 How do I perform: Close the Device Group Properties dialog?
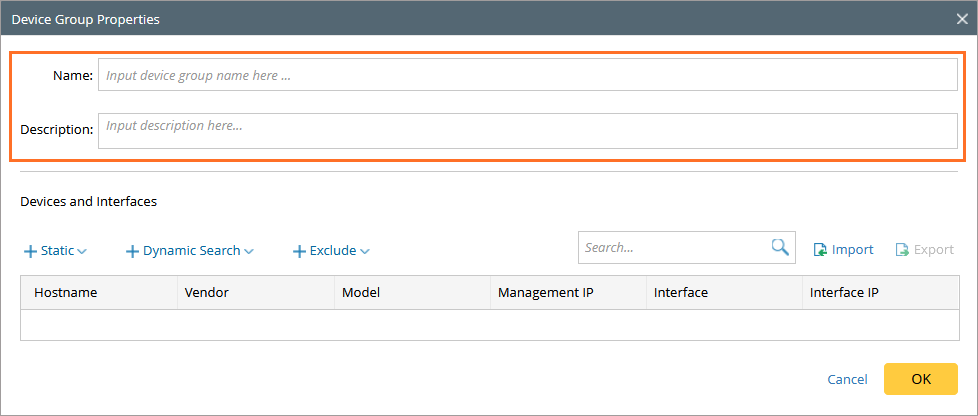pos(962,18)
